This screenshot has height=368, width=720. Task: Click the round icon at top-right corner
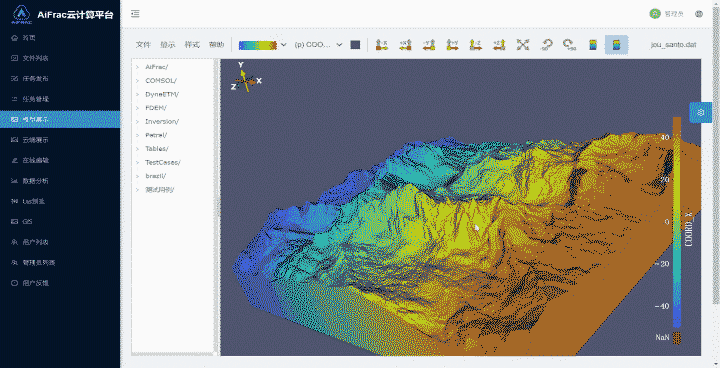click(699, 14)
